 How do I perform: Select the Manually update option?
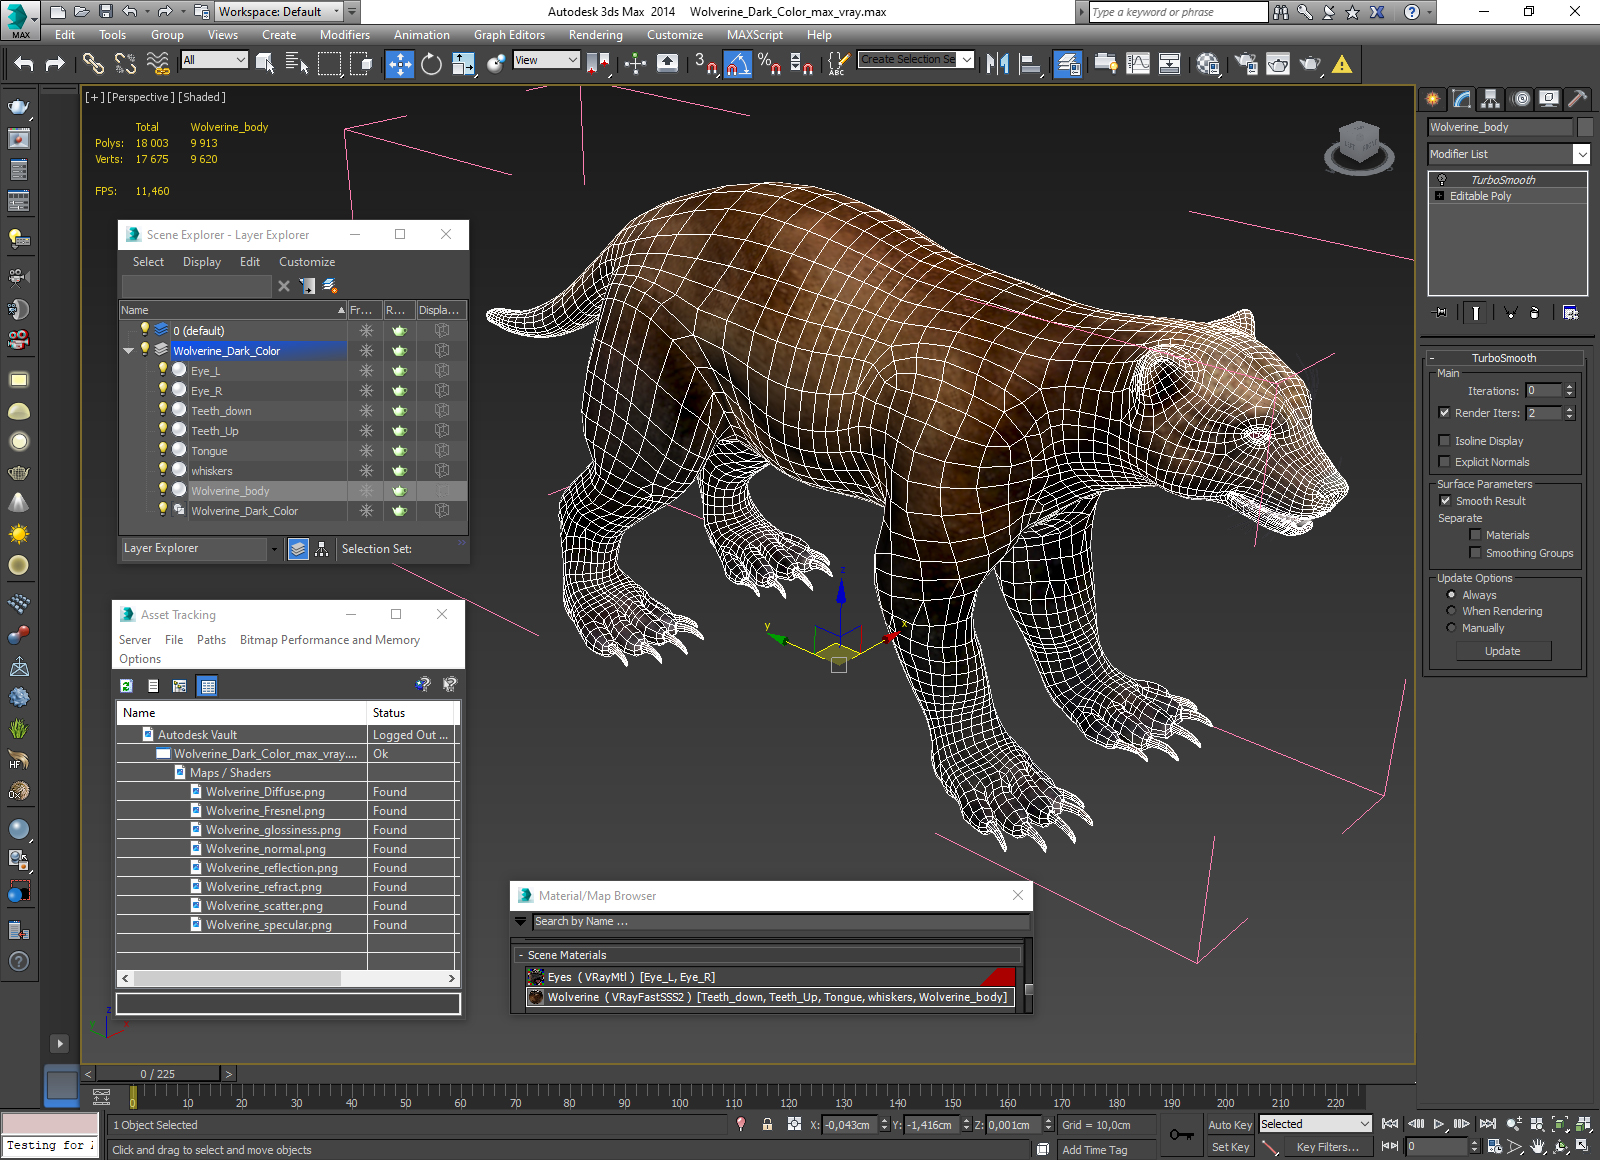click(1451, 628)
